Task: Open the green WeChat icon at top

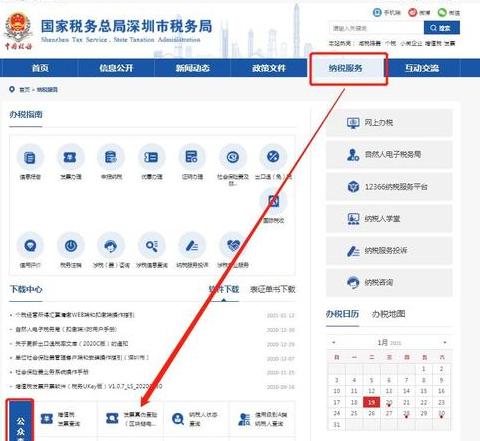Action: click(x=442, y=13)
